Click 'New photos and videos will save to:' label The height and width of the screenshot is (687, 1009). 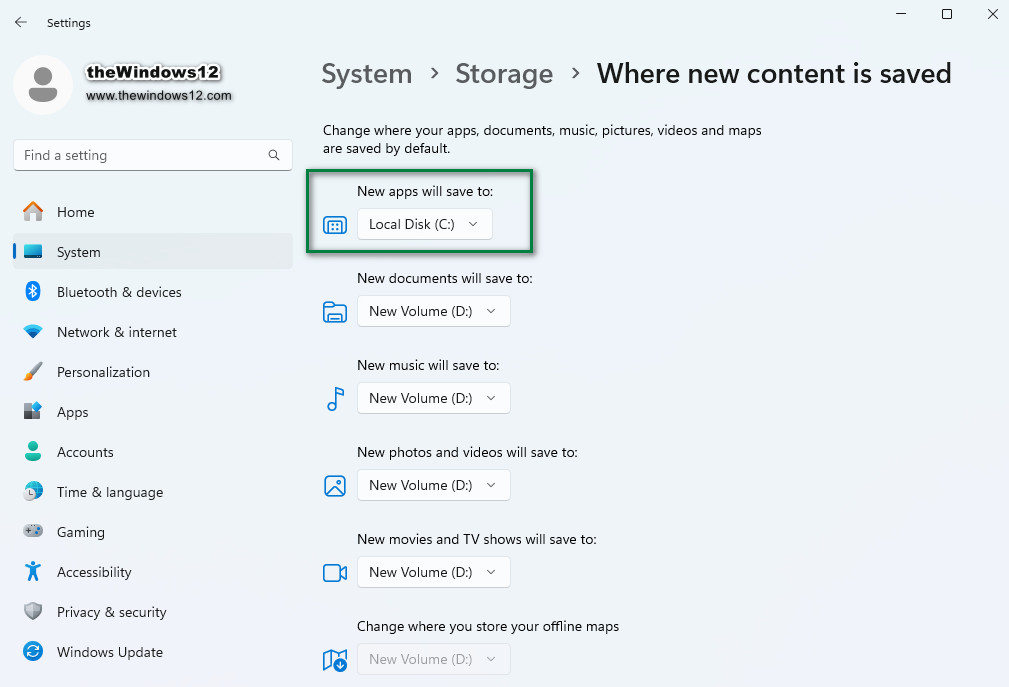(467, 452)
